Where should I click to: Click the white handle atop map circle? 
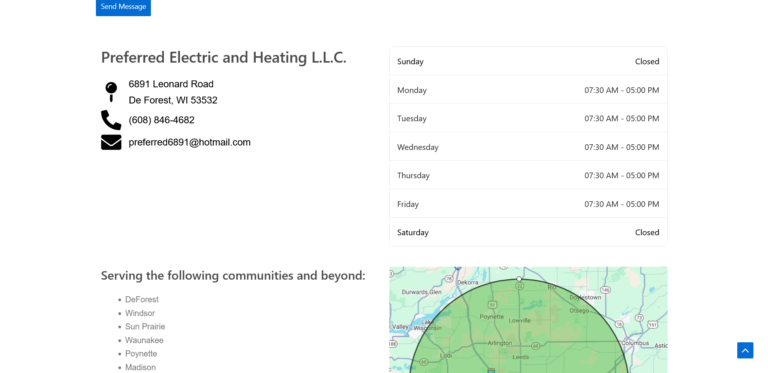tap(519, 279)
